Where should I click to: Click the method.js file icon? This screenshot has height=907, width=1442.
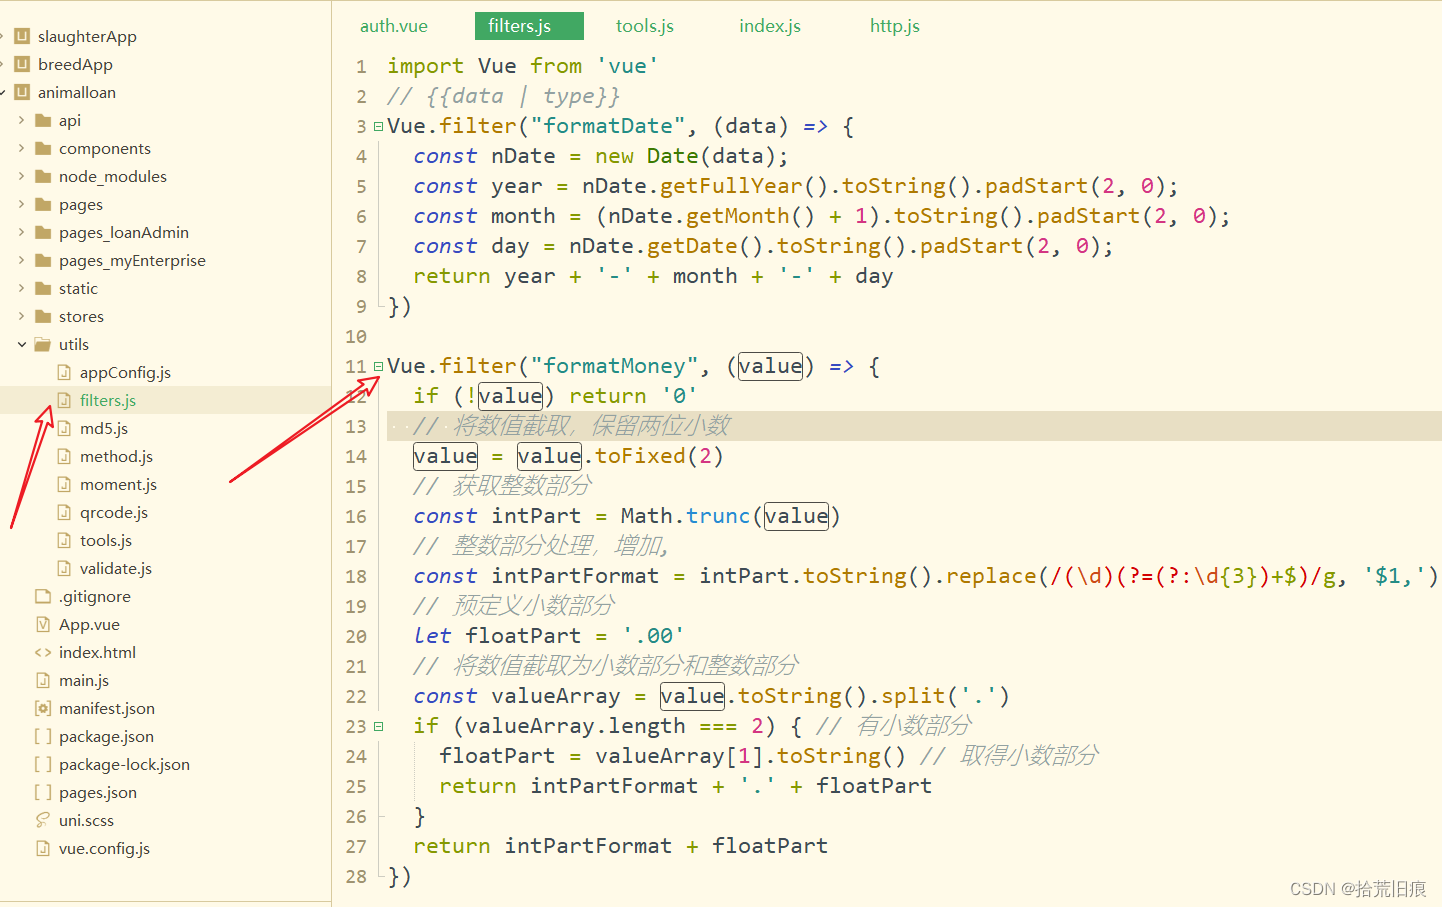(64, 456)
